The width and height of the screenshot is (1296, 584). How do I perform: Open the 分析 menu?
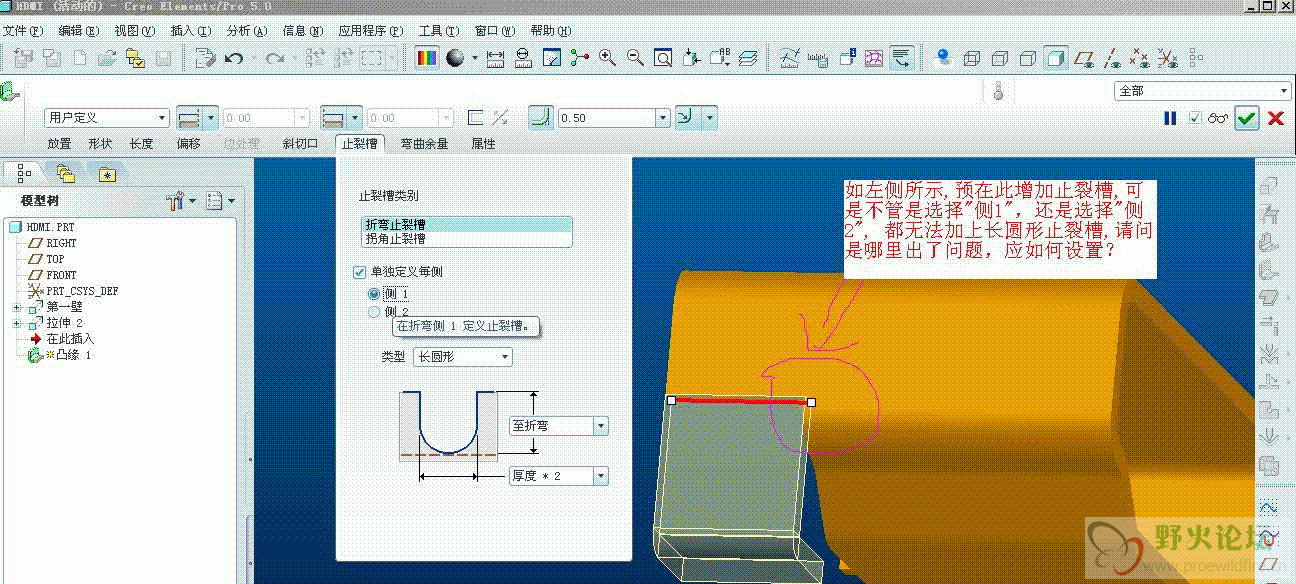coord(246,31)
